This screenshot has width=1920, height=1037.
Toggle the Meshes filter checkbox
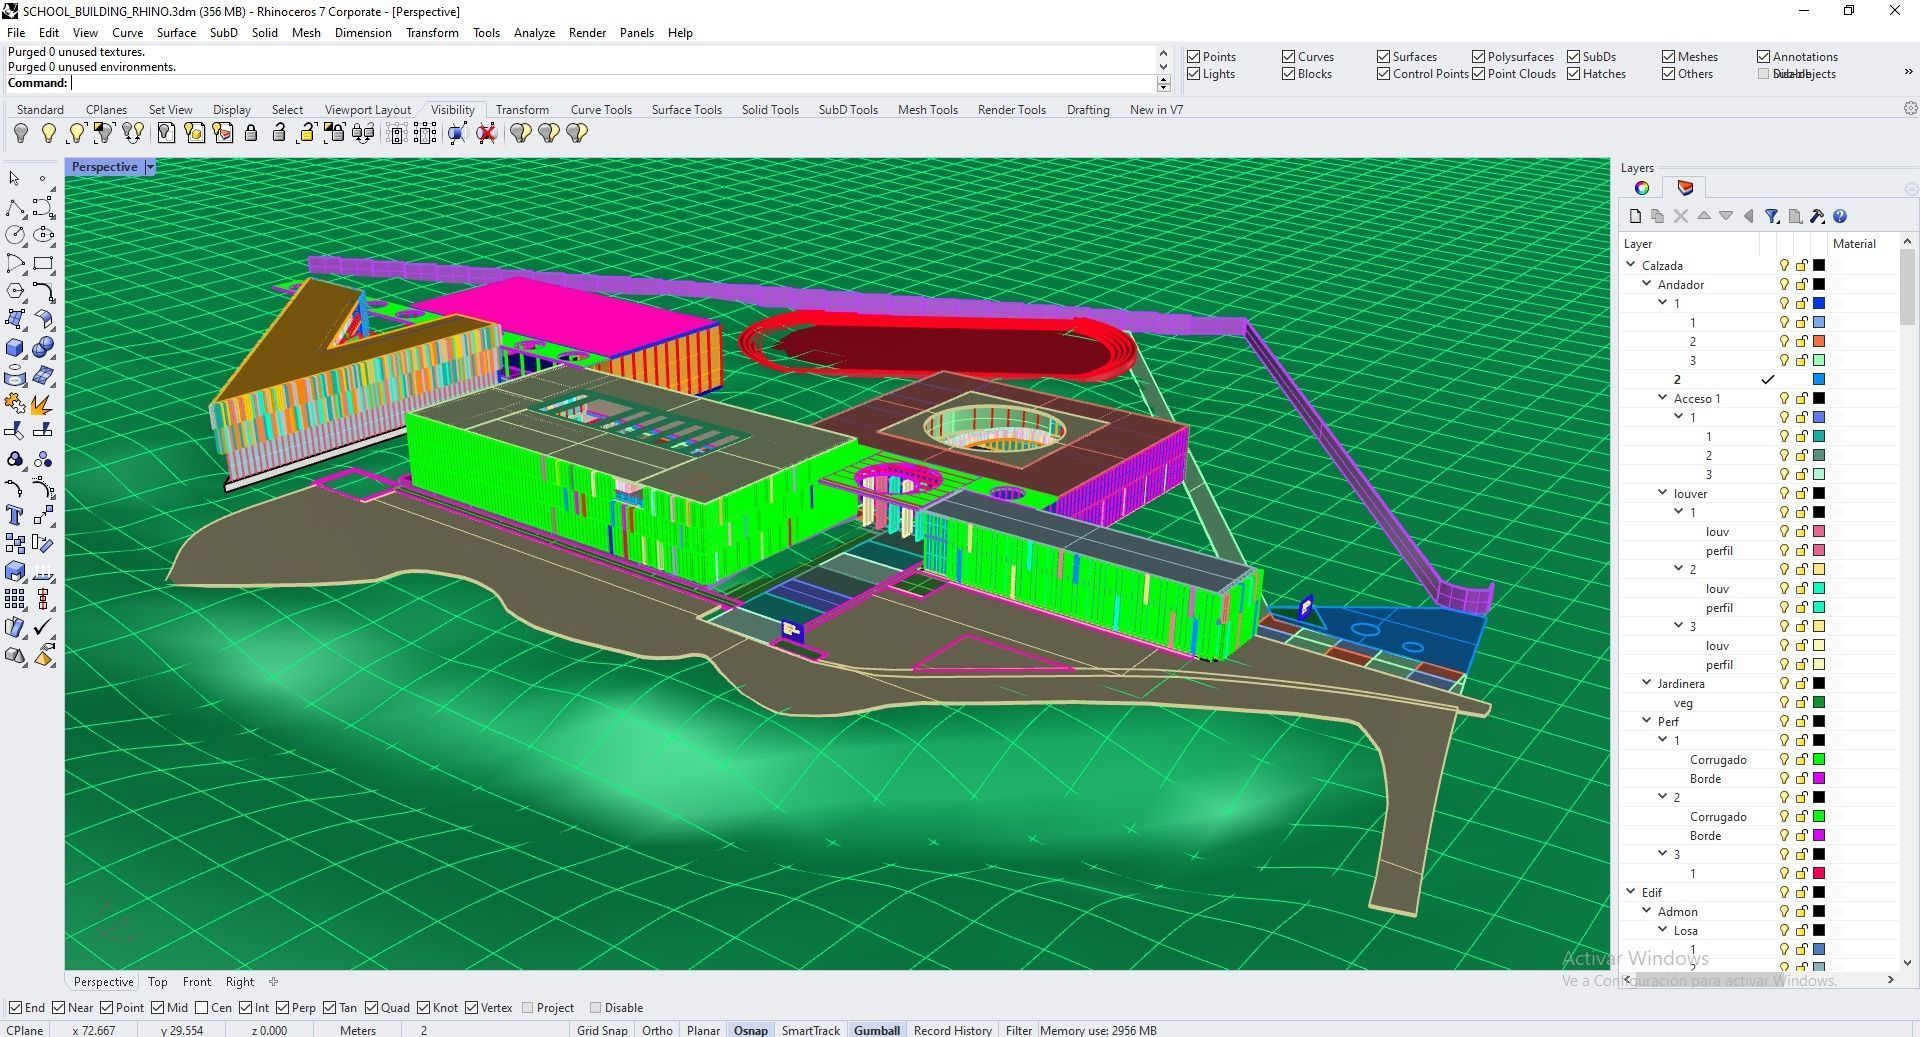pos(1668,57)
